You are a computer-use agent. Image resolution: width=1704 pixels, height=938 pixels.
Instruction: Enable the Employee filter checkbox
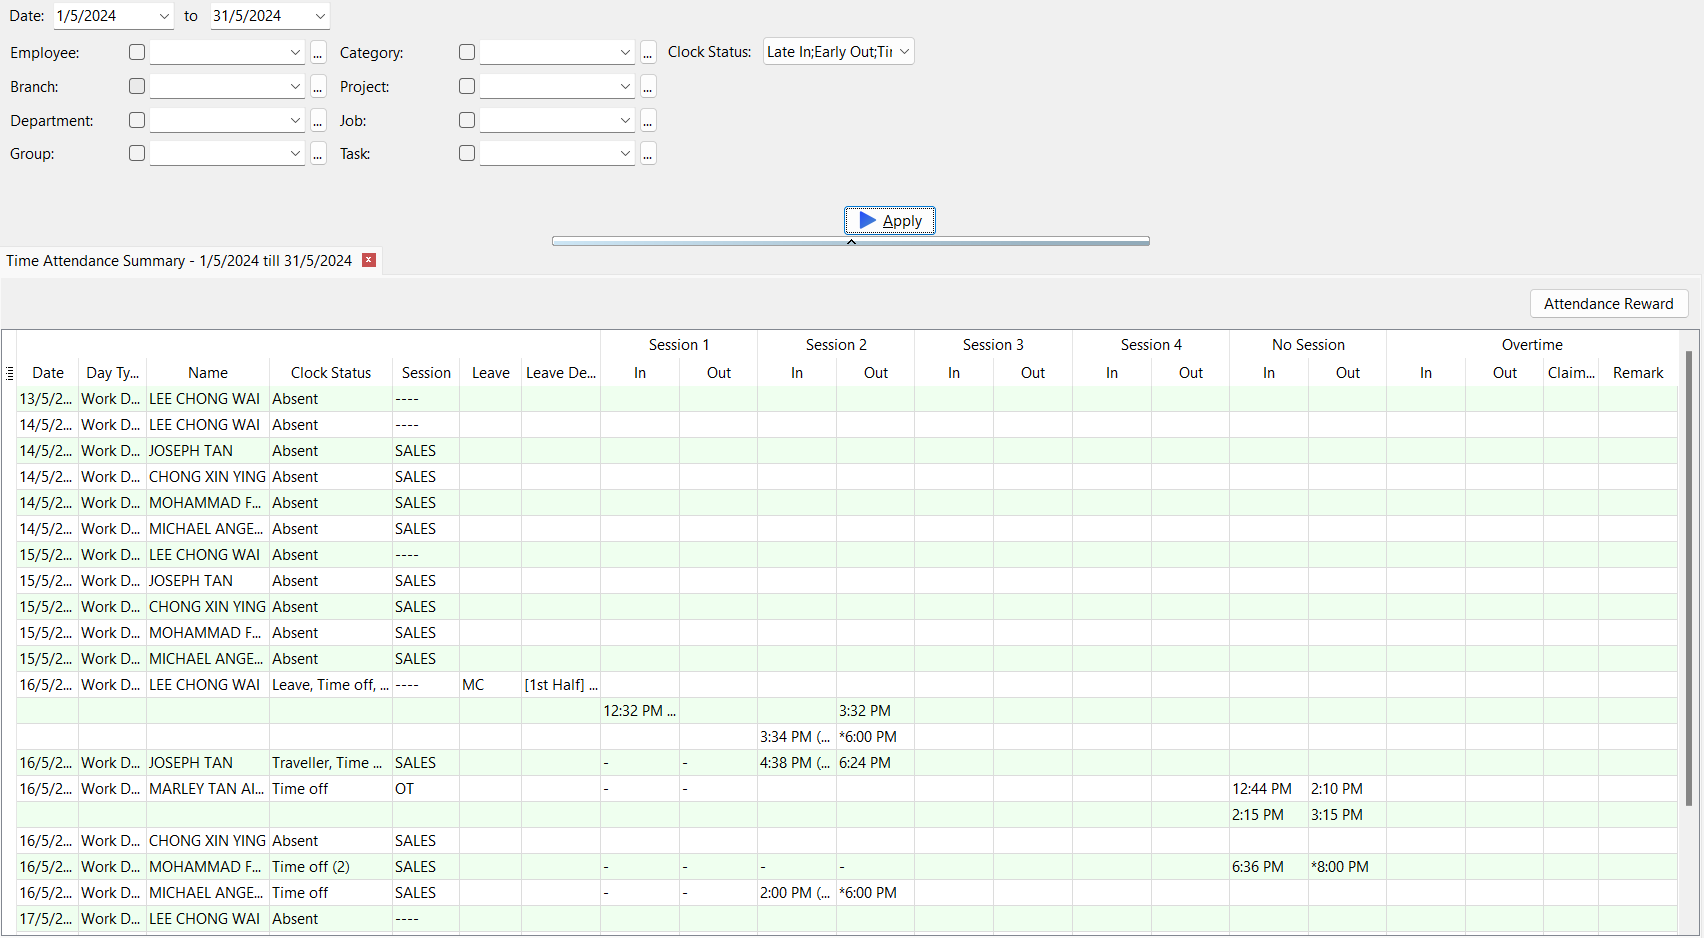click(x=136, y=52)
